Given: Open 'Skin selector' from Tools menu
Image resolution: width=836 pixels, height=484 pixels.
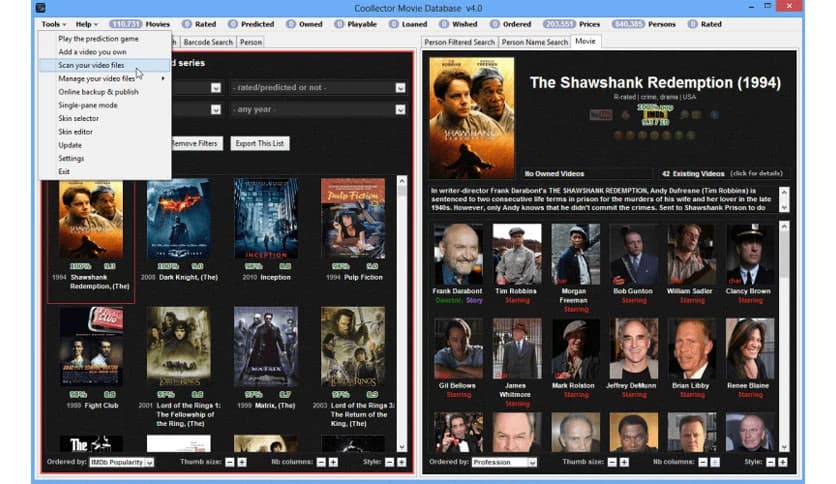Looking at the screenshot, I should pos(105,118).
